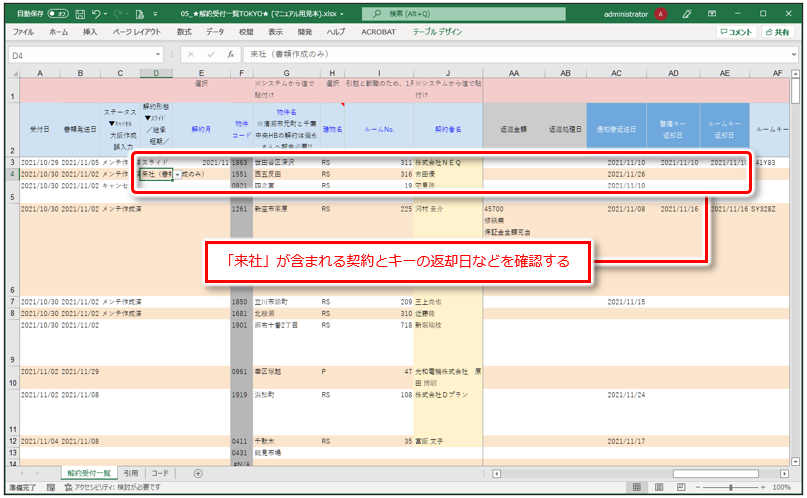Open Customize Quick Access Toolbar dropdown
The image size is (807, 498).
coord(155,14)
